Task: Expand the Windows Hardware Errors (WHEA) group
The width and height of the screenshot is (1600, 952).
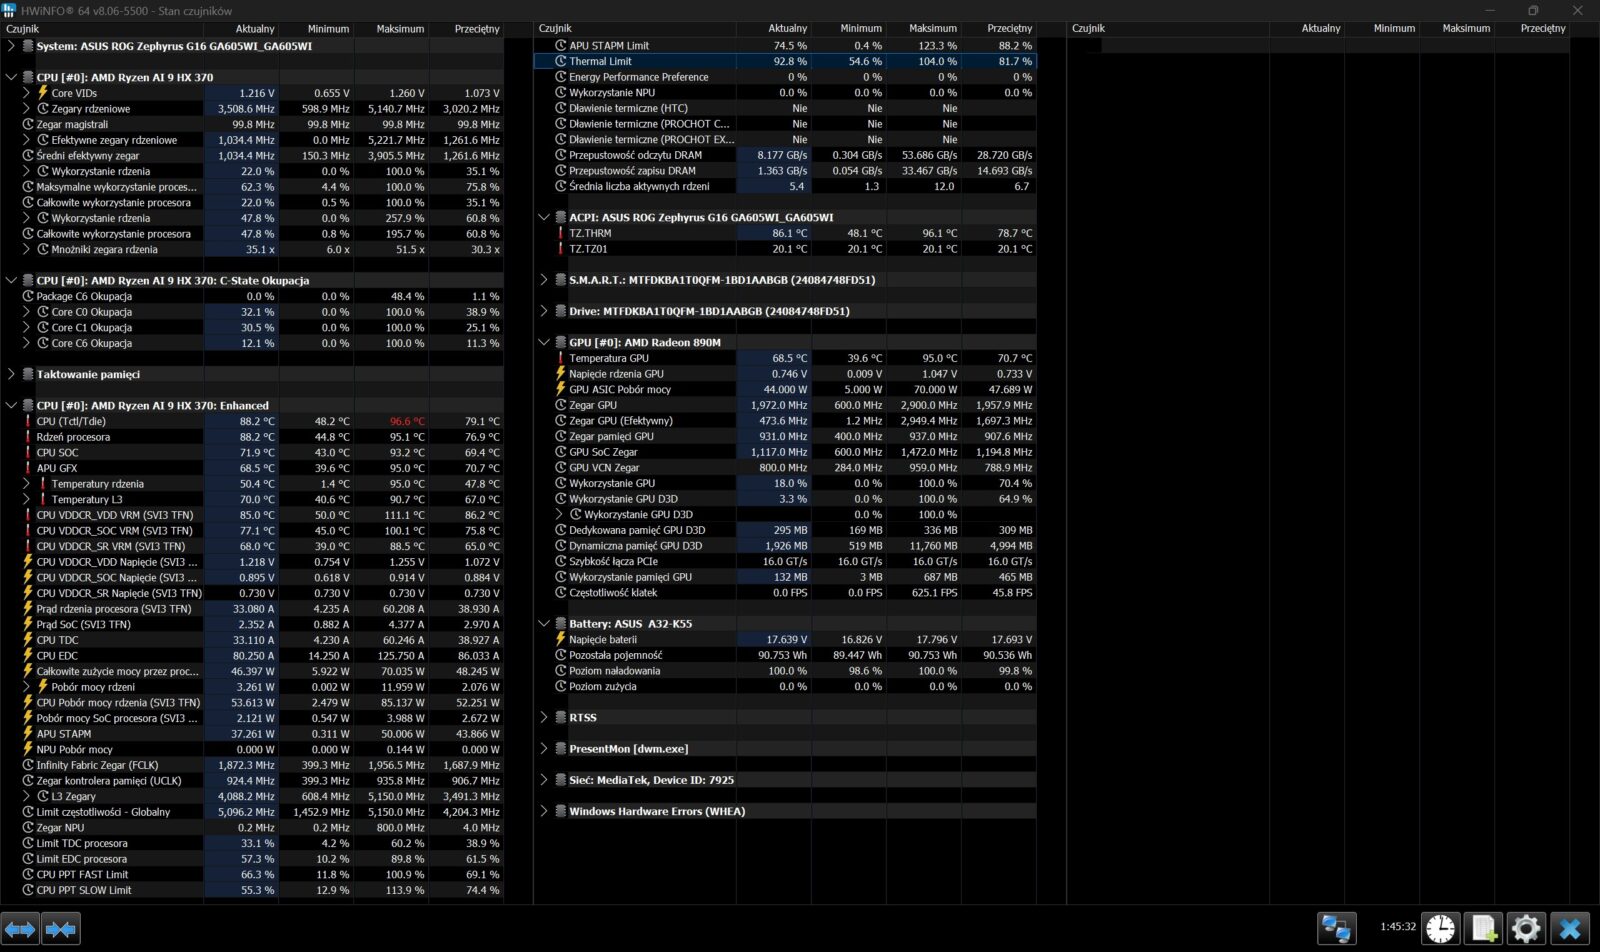Action: (x=544, y=811)
